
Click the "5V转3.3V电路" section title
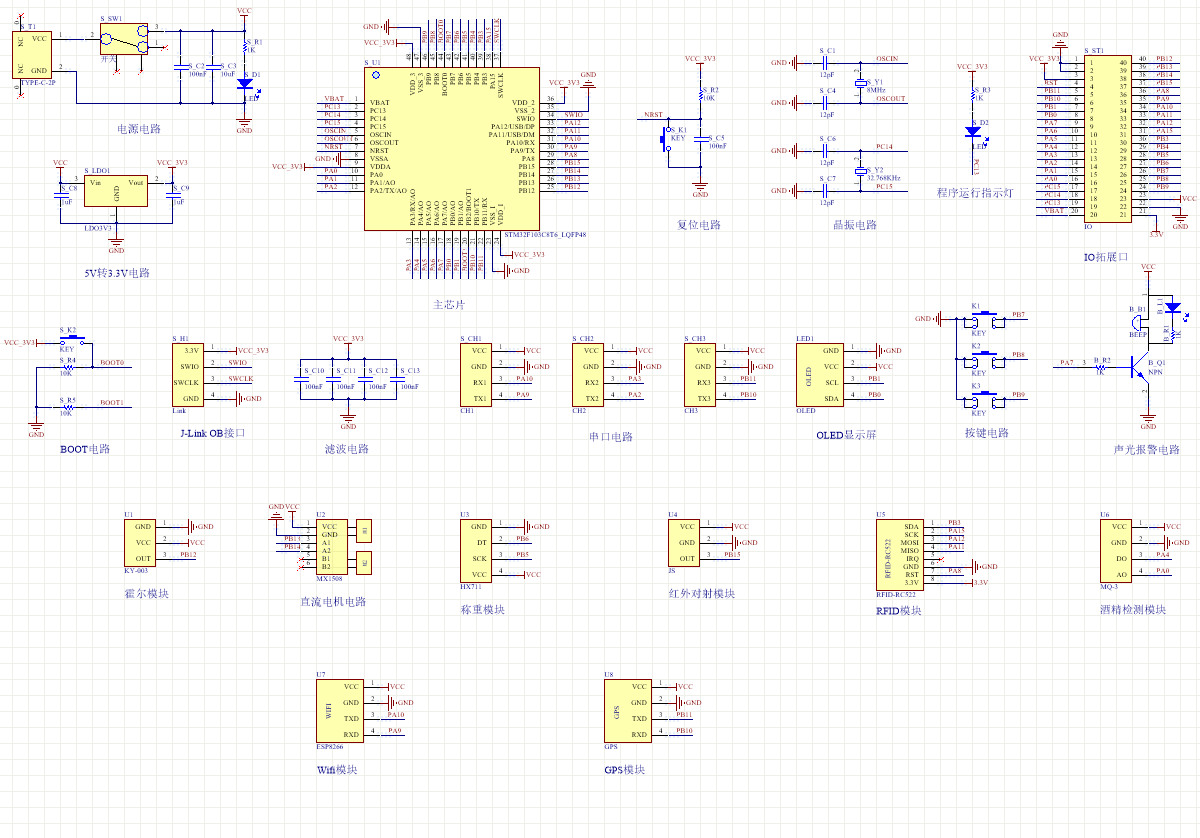117,272
